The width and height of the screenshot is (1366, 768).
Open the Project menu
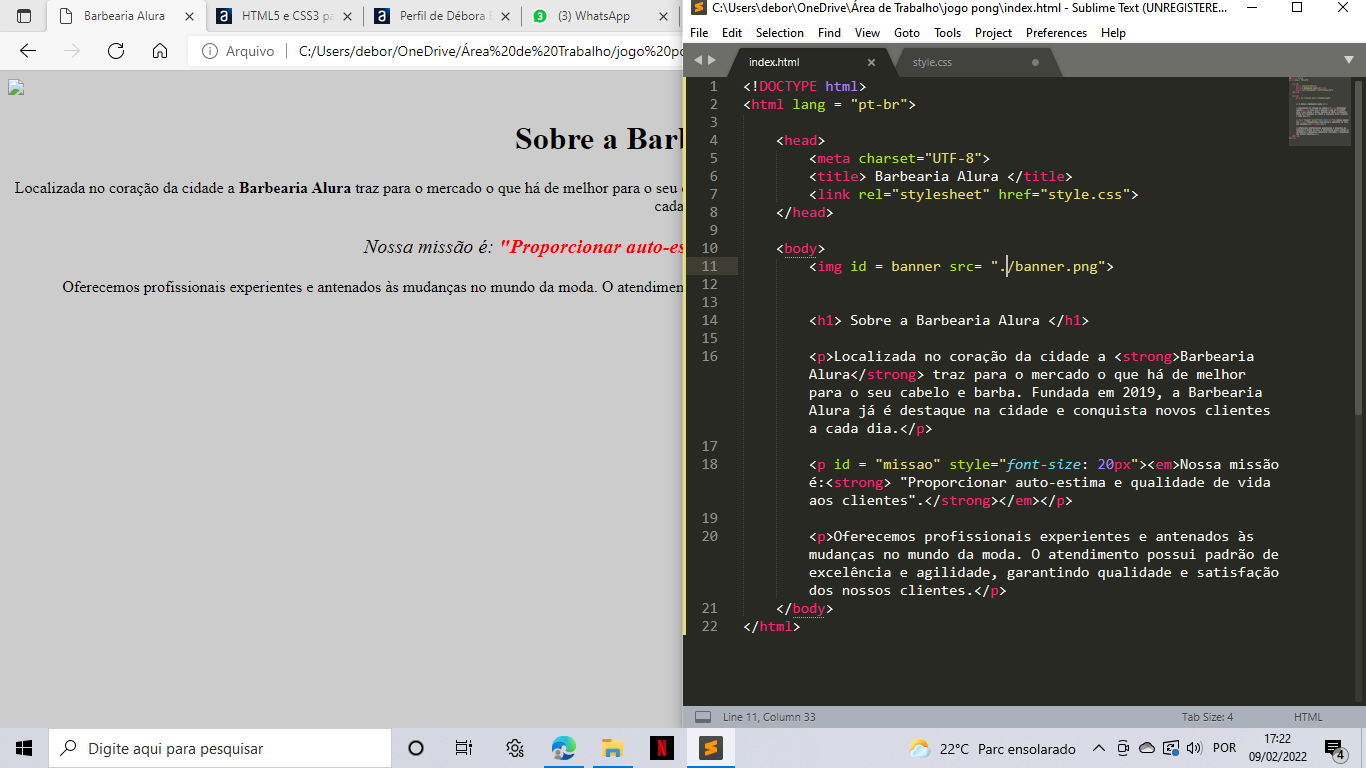click(x=993, y=32)
